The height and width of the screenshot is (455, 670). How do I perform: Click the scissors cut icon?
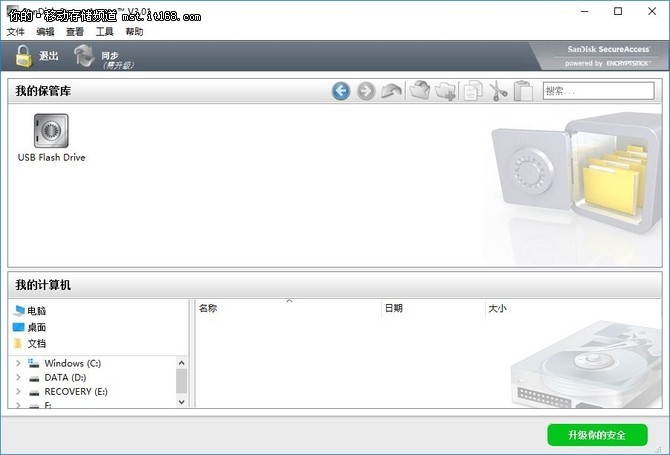[497, 92]
